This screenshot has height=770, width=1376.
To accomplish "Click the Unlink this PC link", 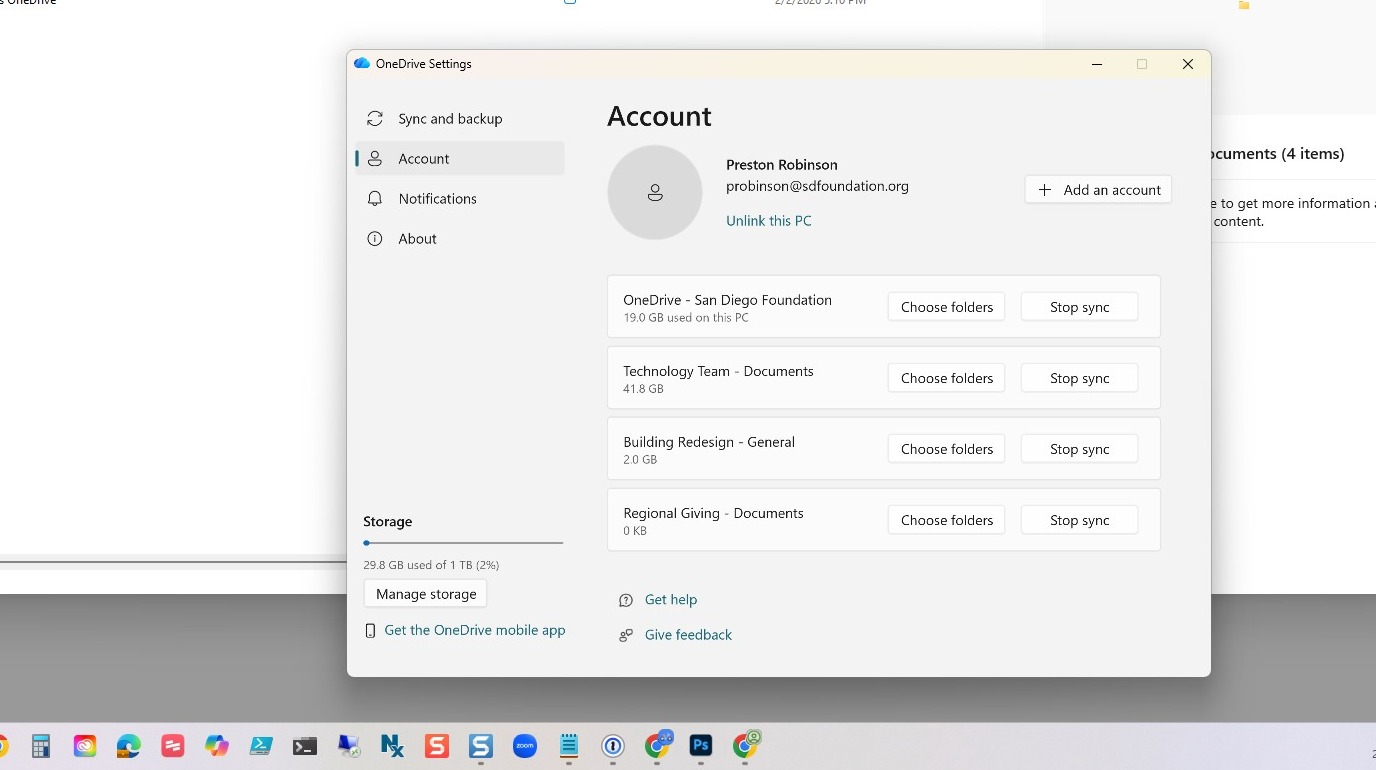I will (x=769, y=221).
